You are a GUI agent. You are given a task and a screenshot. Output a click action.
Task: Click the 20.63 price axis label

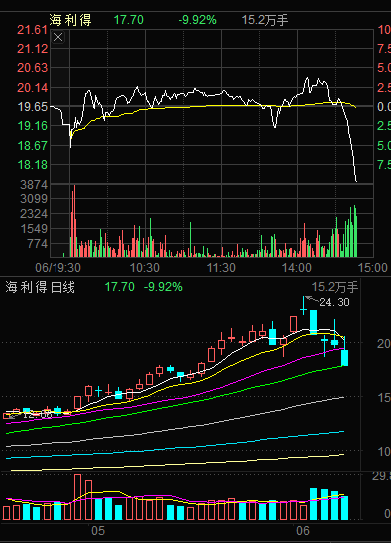coord(33,68)
